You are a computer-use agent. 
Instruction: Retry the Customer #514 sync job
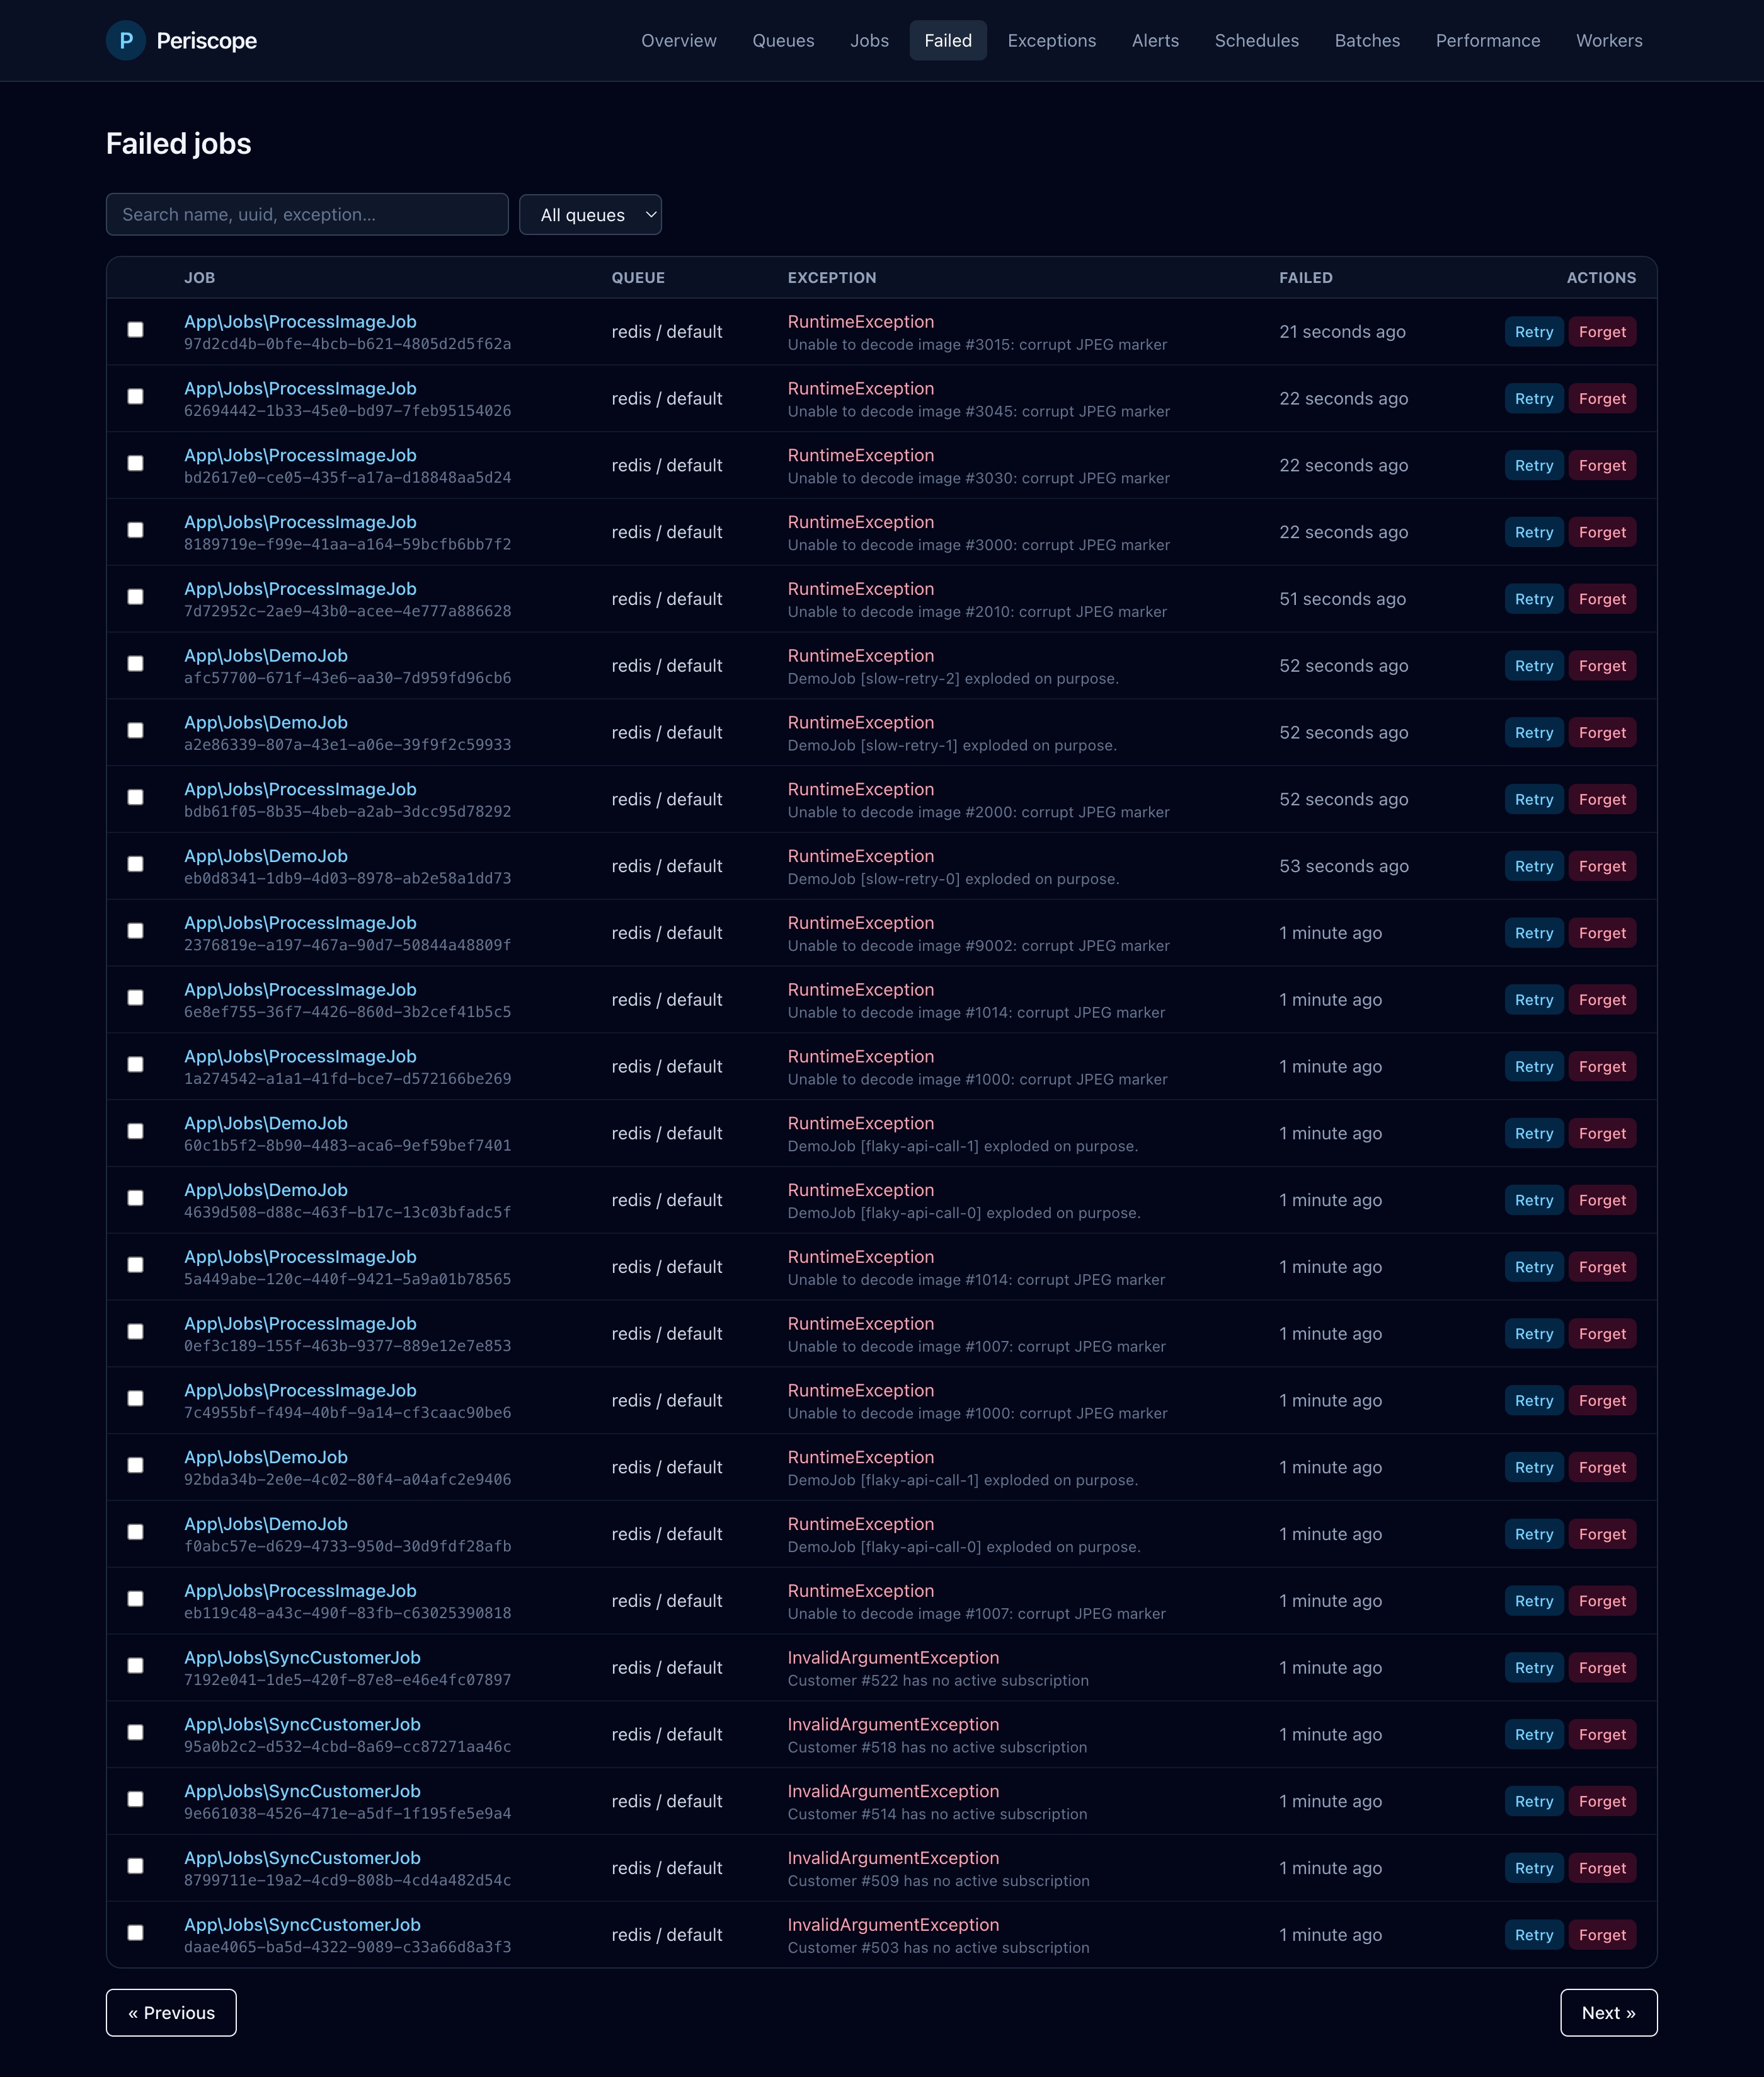pos(1533,1801)
